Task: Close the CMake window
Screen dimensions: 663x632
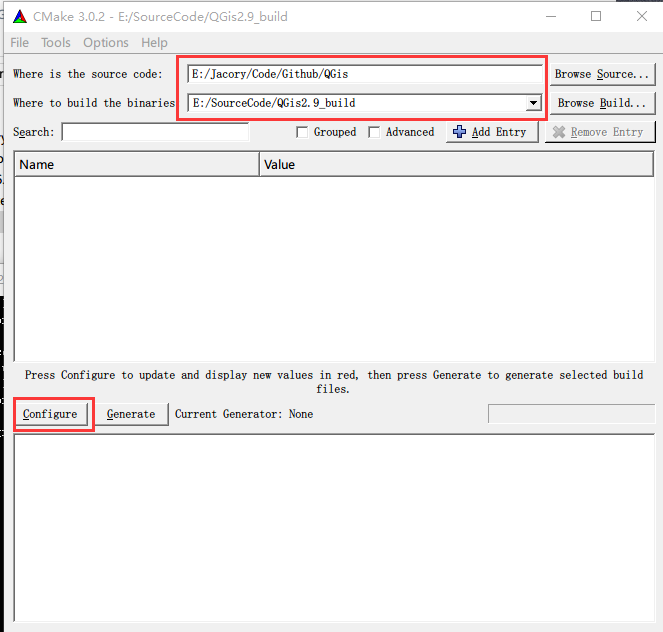Action: pyautogui.click(x=642, y=16)
